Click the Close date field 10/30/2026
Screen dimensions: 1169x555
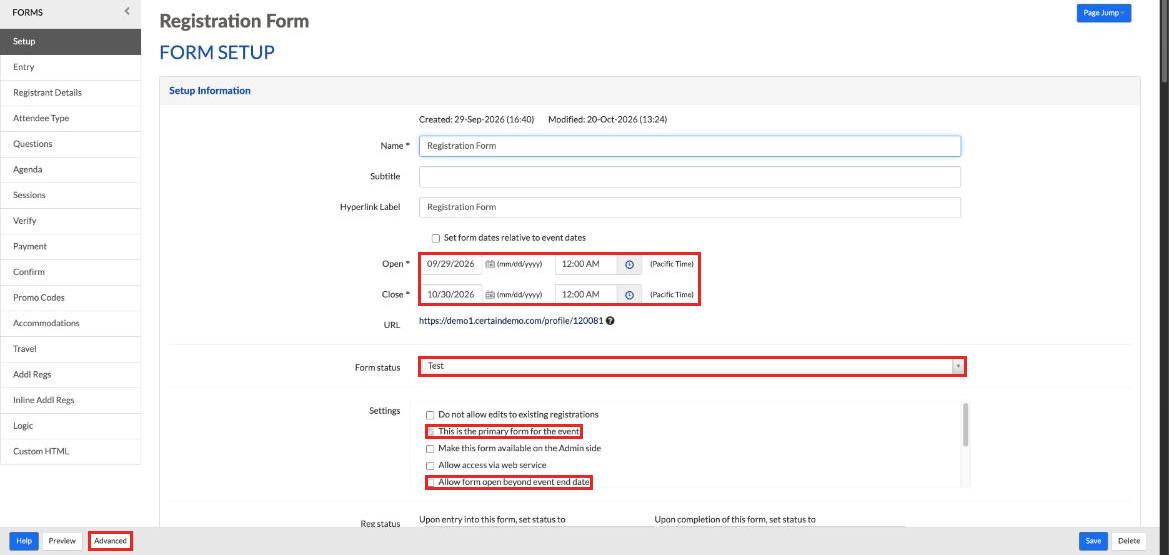[451, 295]
